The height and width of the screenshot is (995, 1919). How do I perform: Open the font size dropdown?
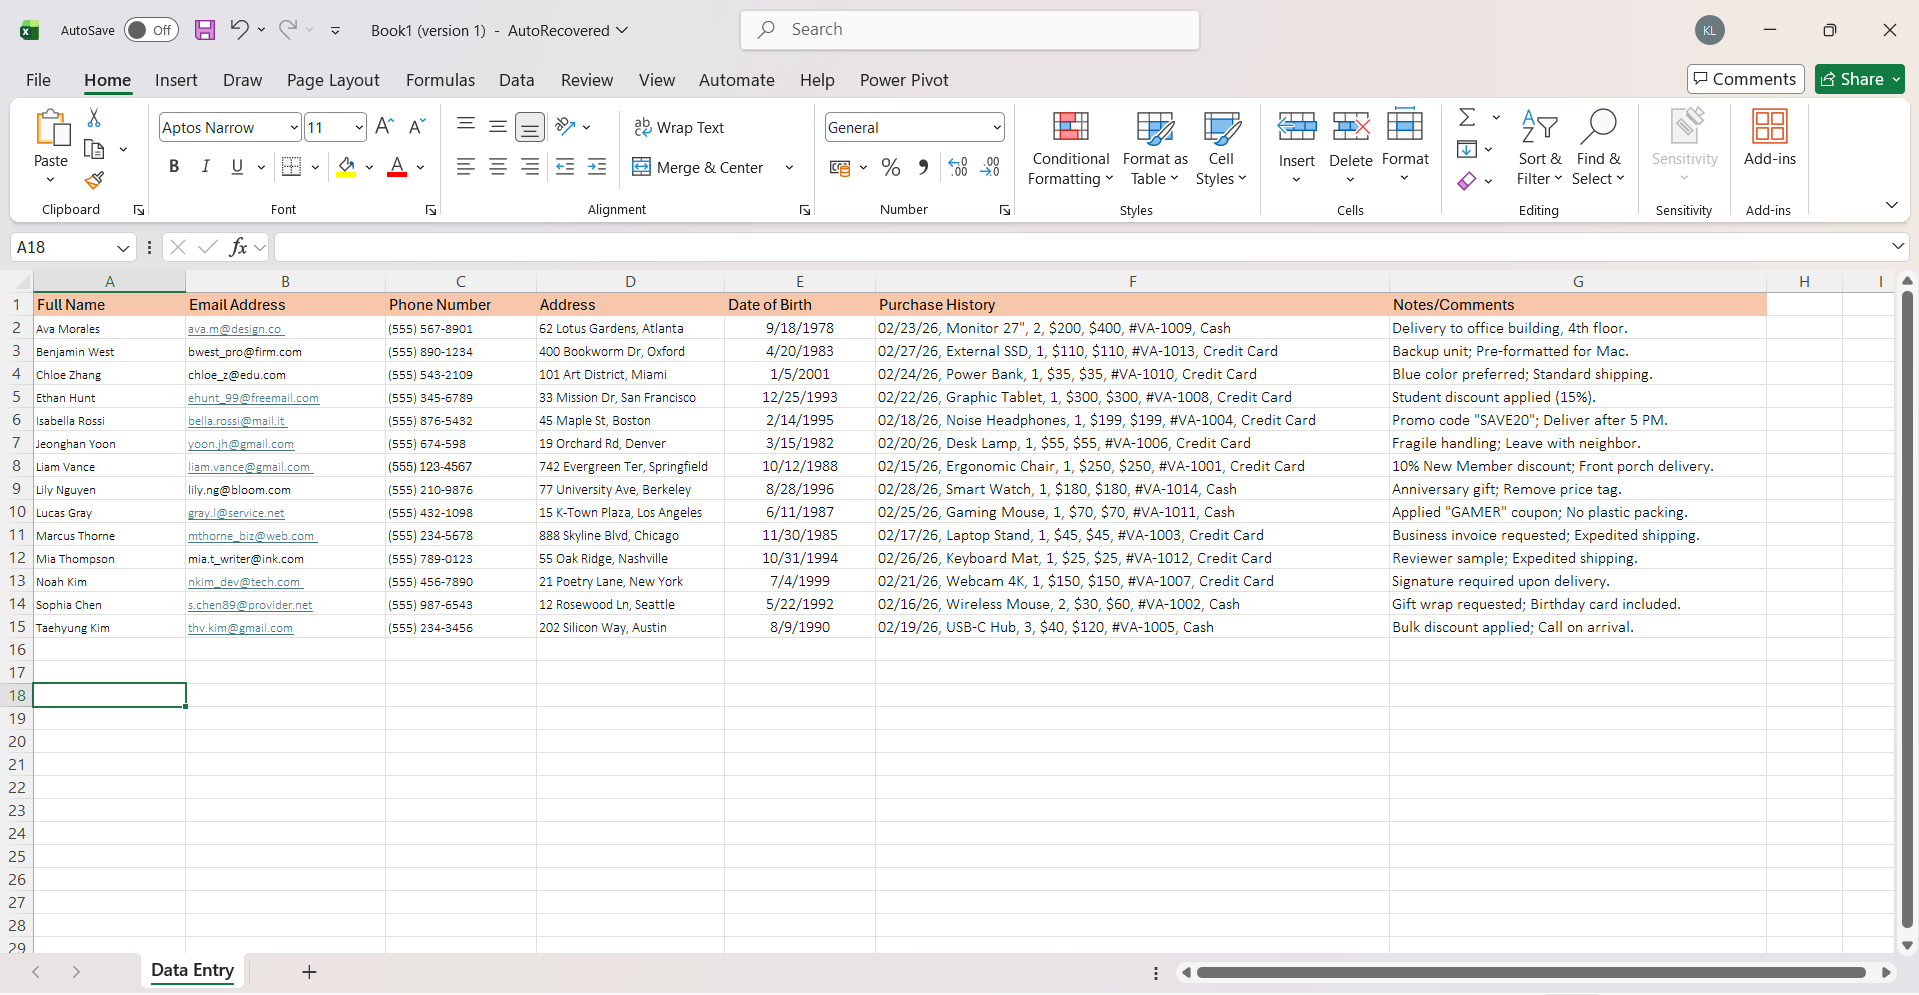pyautogui.click(x=359, y=127)
